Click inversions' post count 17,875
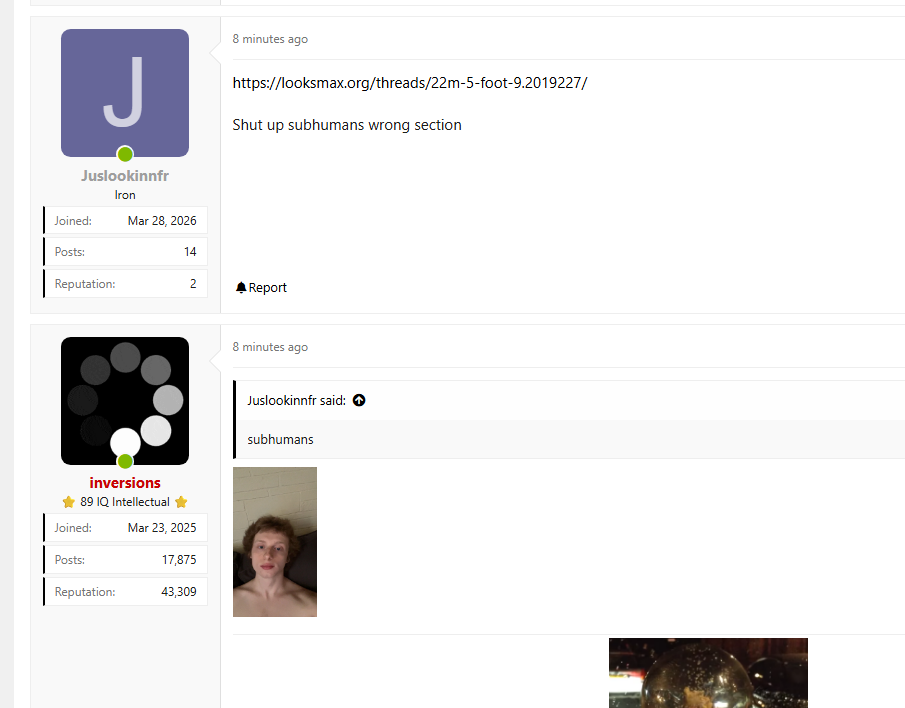The width and height of the screenshot is (905, 708). pyautogui.click(x=179, y=560)
